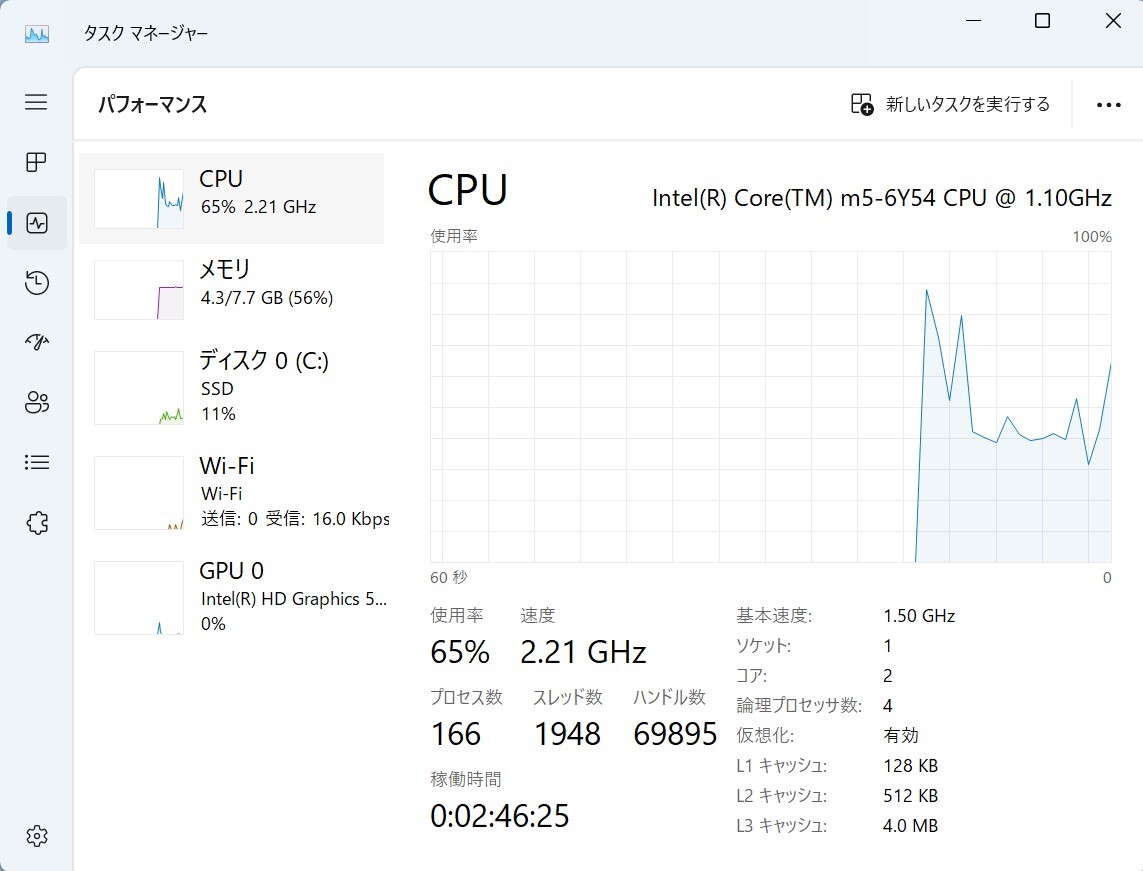Select the Performance page icon

(37, 223)
